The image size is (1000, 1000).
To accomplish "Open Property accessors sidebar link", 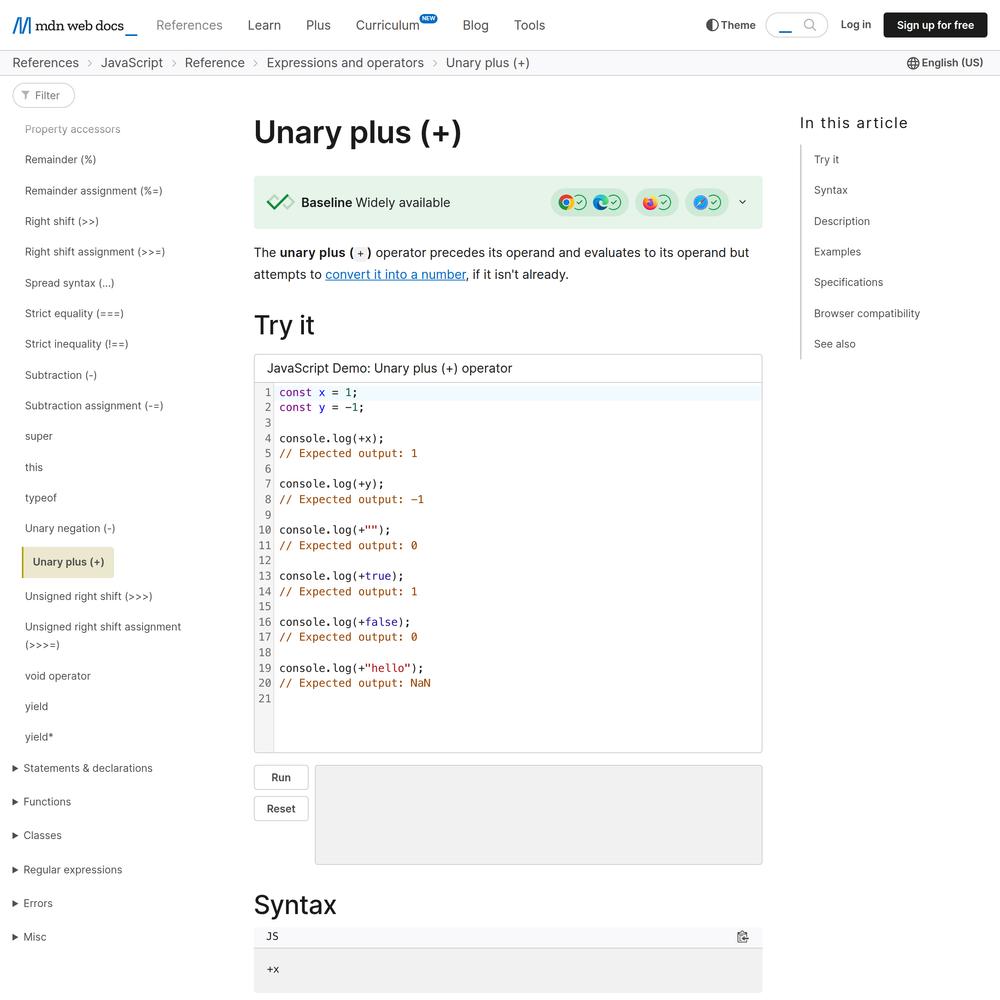I will (x=73, y=129).
